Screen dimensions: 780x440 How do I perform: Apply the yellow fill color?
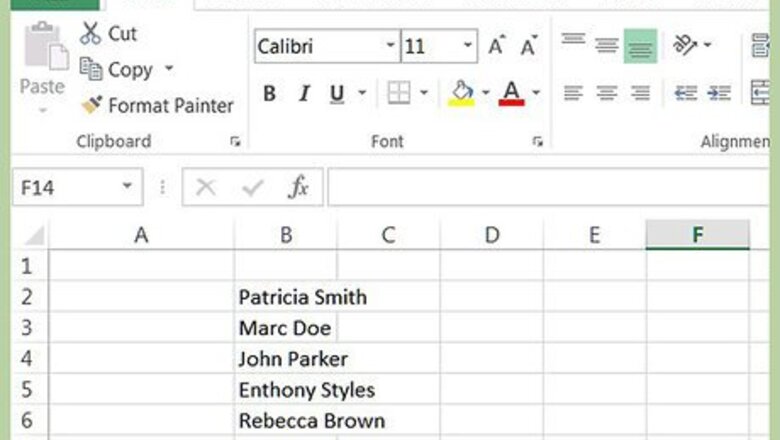coord(461,93)
